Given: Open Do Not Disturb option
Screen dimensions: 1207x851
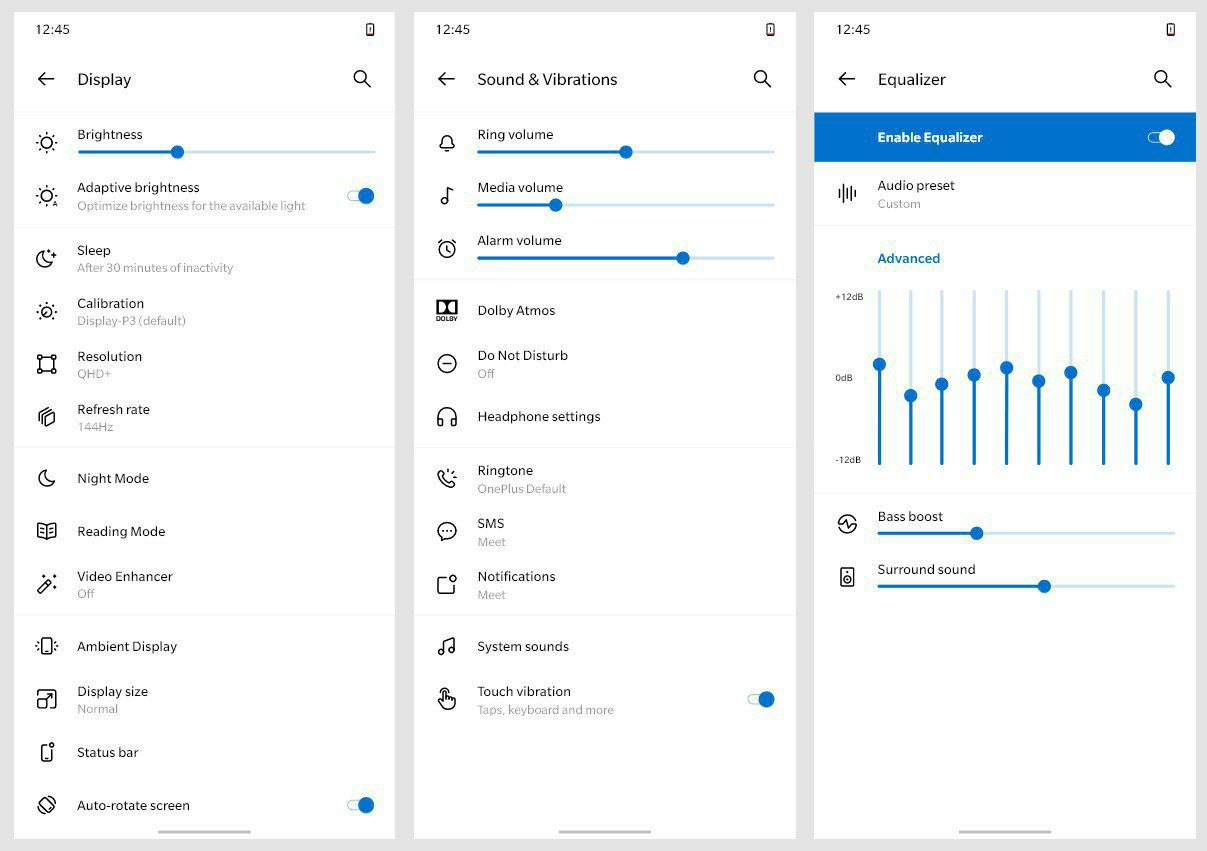Looking at the screenshot, I should click(x=605, y=364).
